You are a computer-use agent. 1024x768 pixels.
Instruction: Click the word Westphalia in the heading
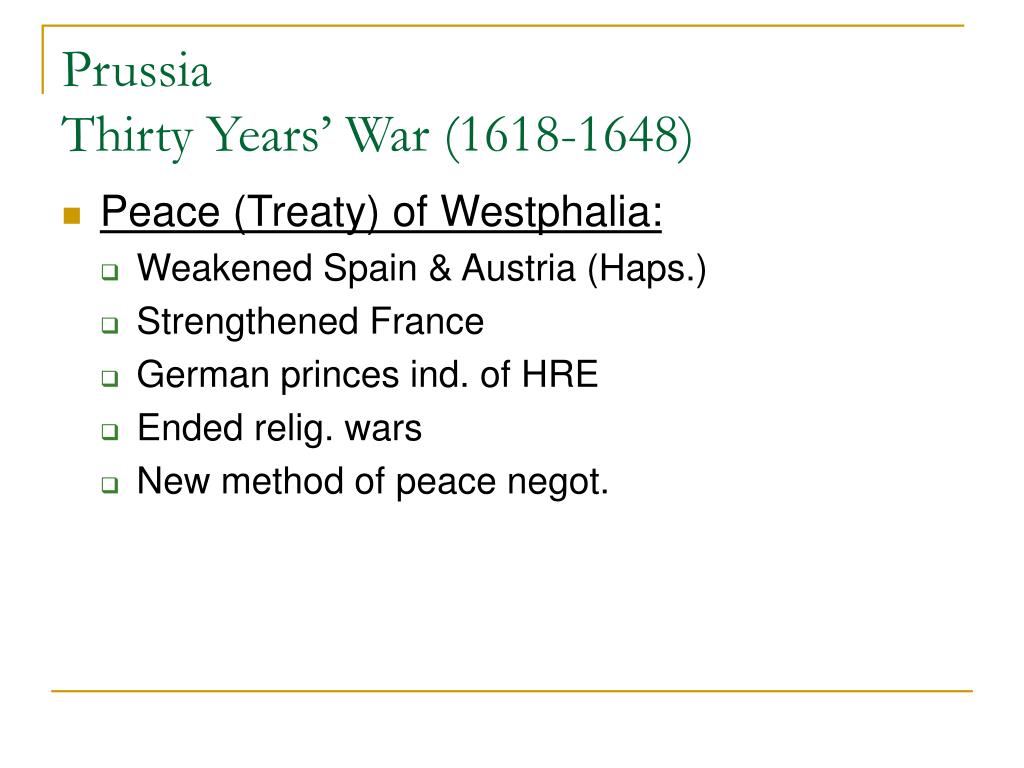[x=551, y=213]
